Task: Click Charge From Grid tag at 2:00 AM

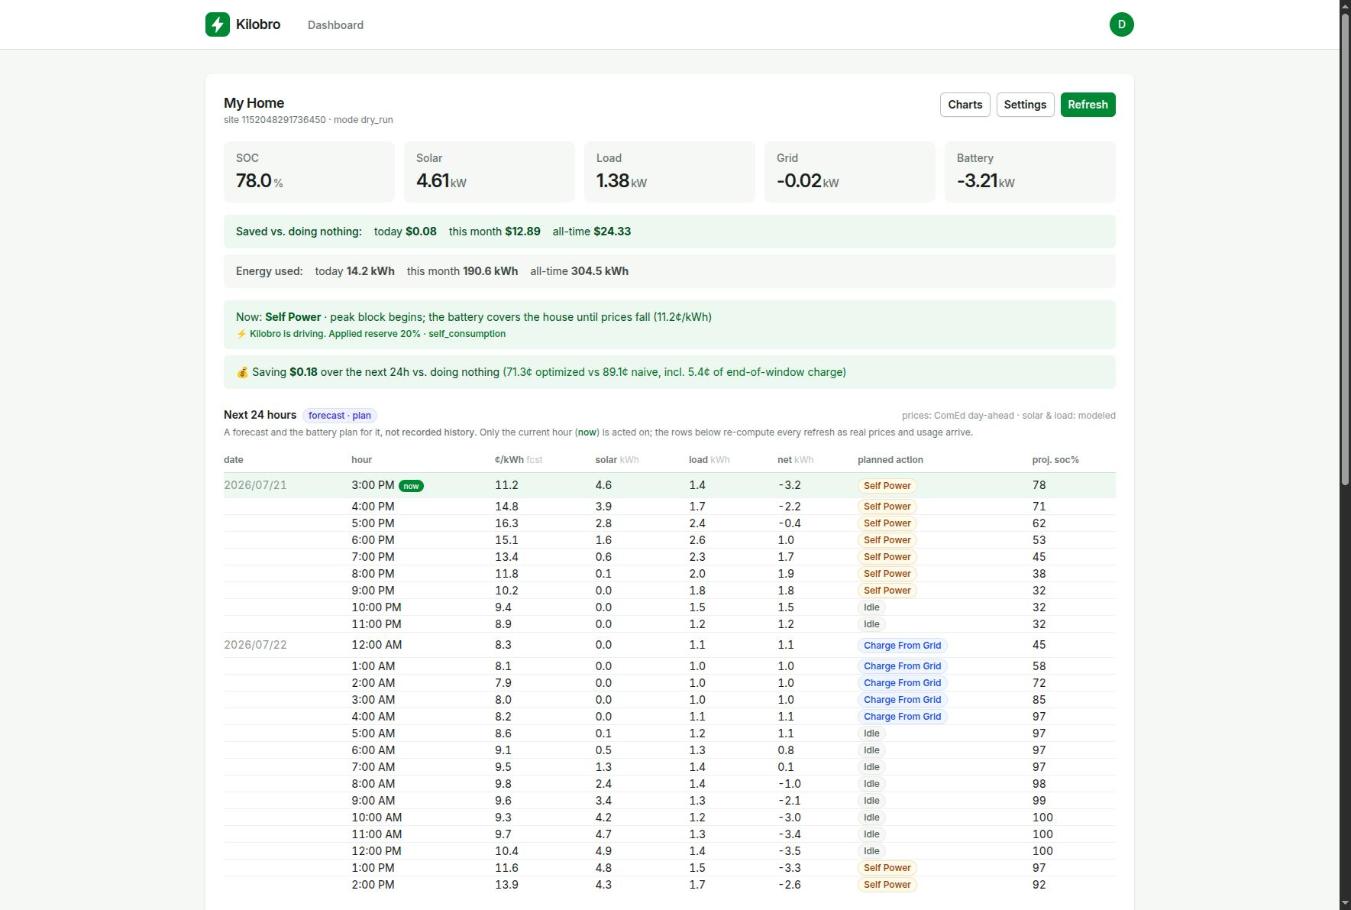Action: [902, 683]
